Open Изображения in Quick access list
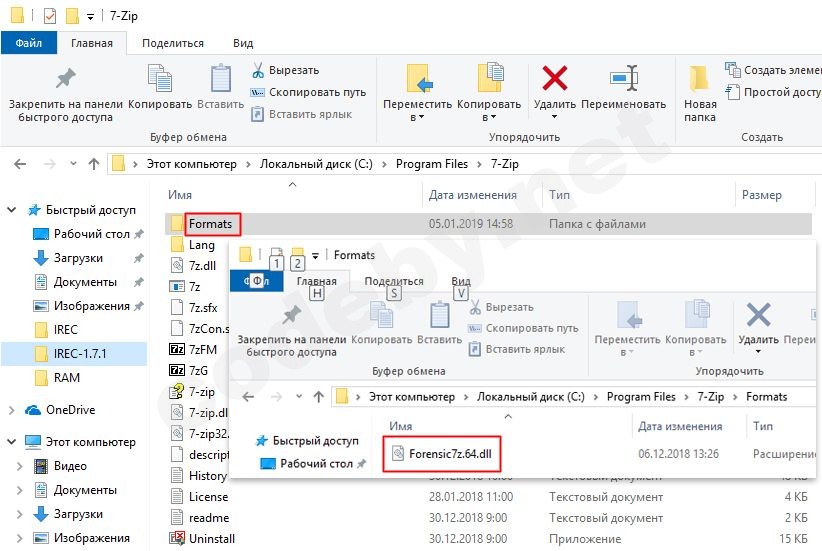The height and width of the screenshot is (551, 822). tap(82, 306)
